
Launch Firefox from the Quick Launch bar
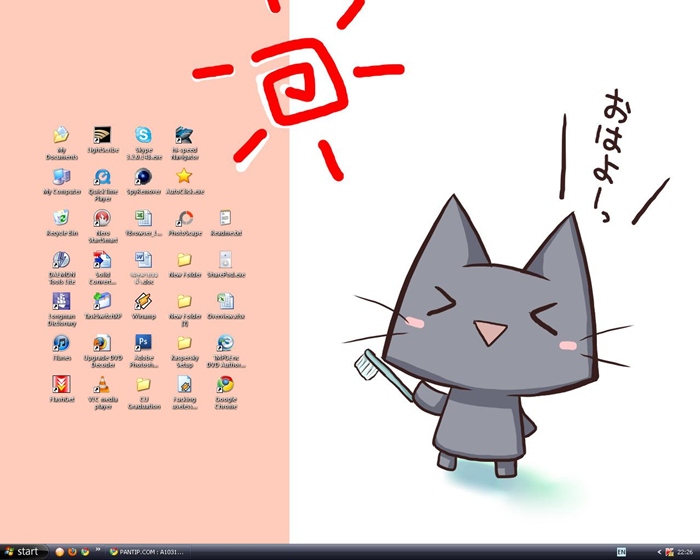coord(72,552)
